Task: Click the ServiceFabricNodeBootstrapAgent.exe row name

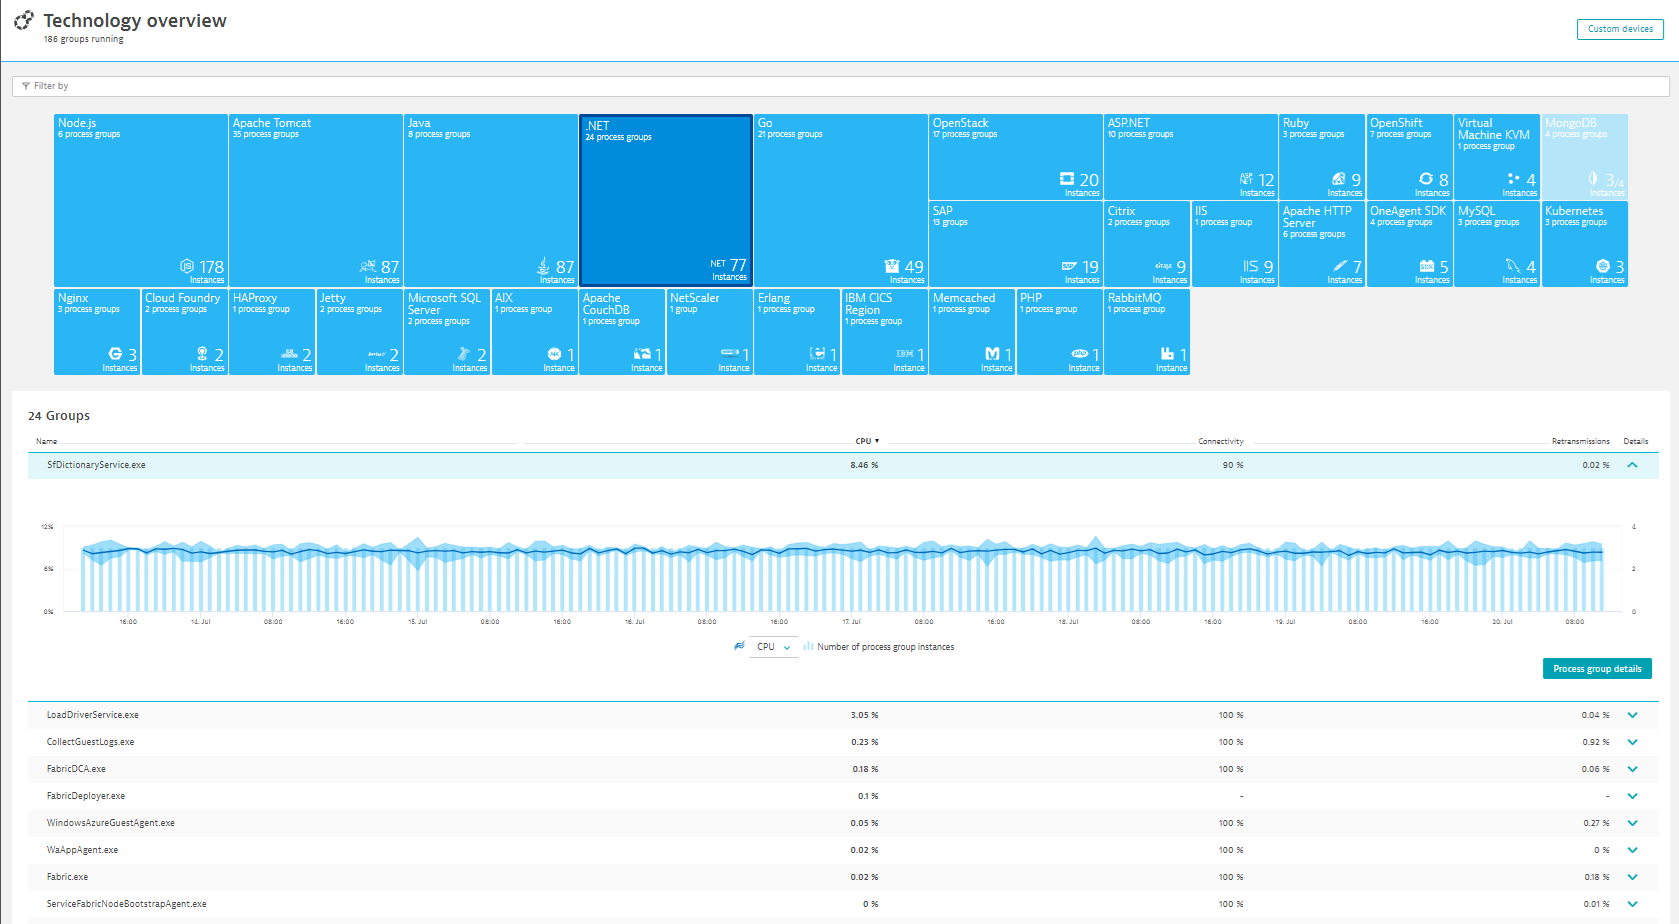Action: (x=127, y=904)
